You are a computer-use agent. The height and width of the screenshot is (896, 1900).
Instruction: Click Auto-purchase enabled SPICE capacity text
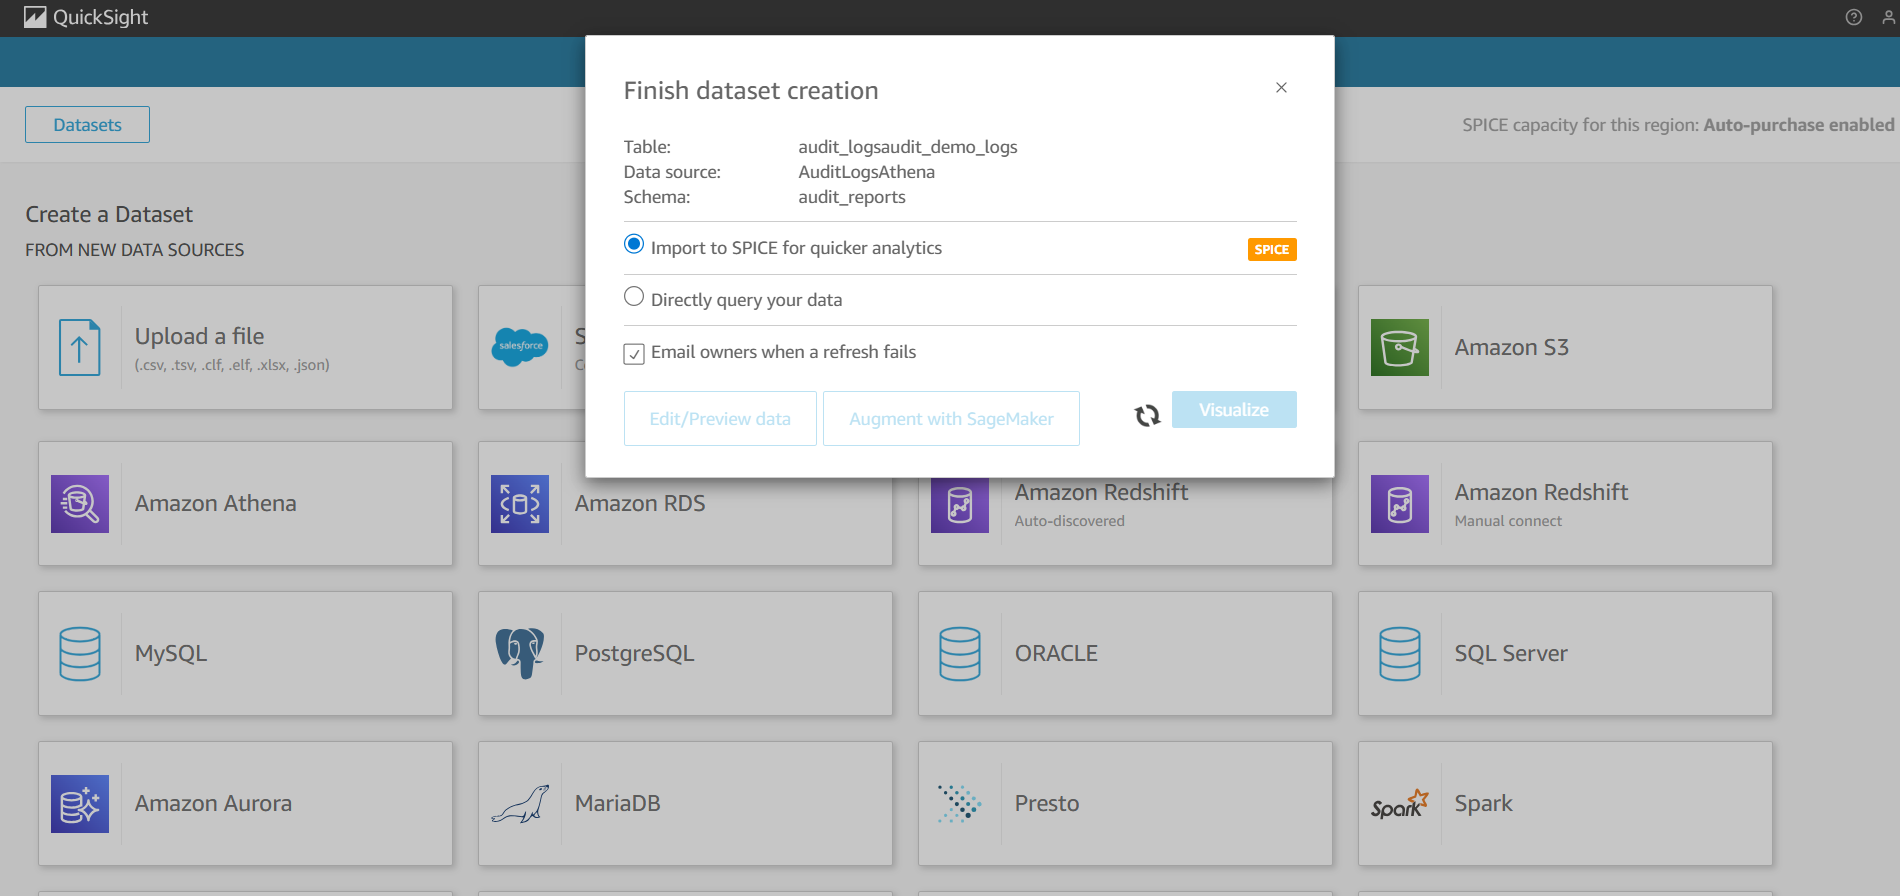click(1798, 125)
